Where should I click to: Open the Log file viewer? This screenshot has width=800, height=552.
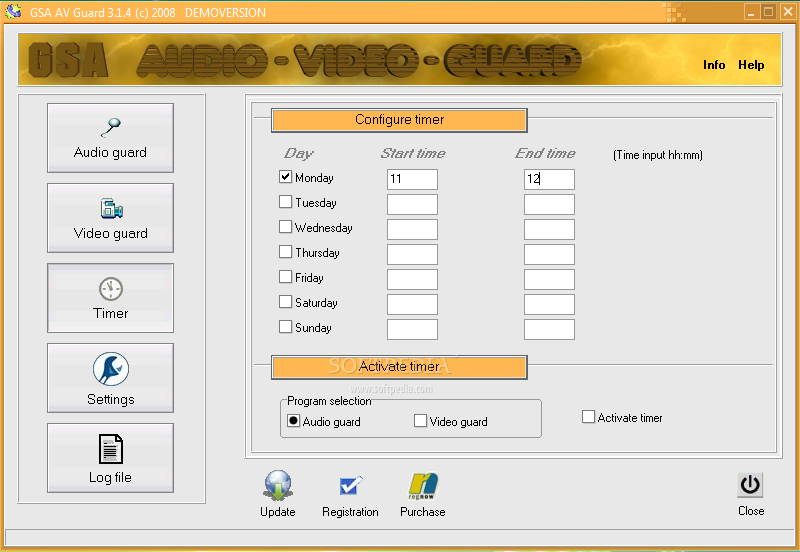[x=110, y=458]
